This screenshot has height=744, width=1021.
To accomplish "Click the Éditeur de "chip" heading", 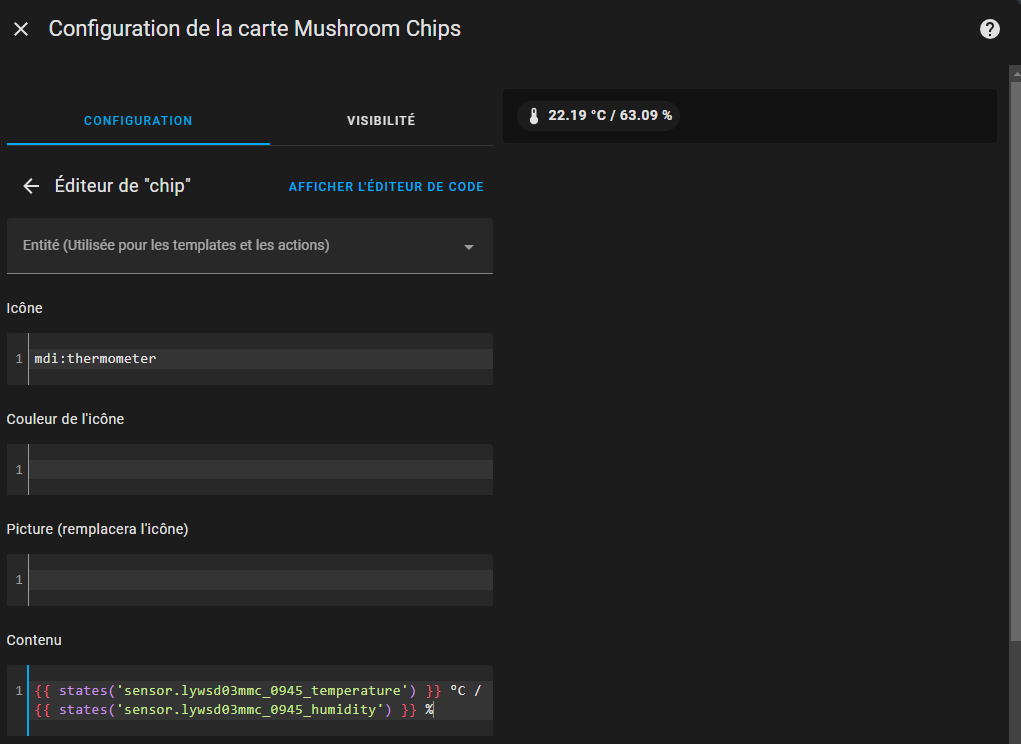I will pyautogui.click(x=122, y=186).
